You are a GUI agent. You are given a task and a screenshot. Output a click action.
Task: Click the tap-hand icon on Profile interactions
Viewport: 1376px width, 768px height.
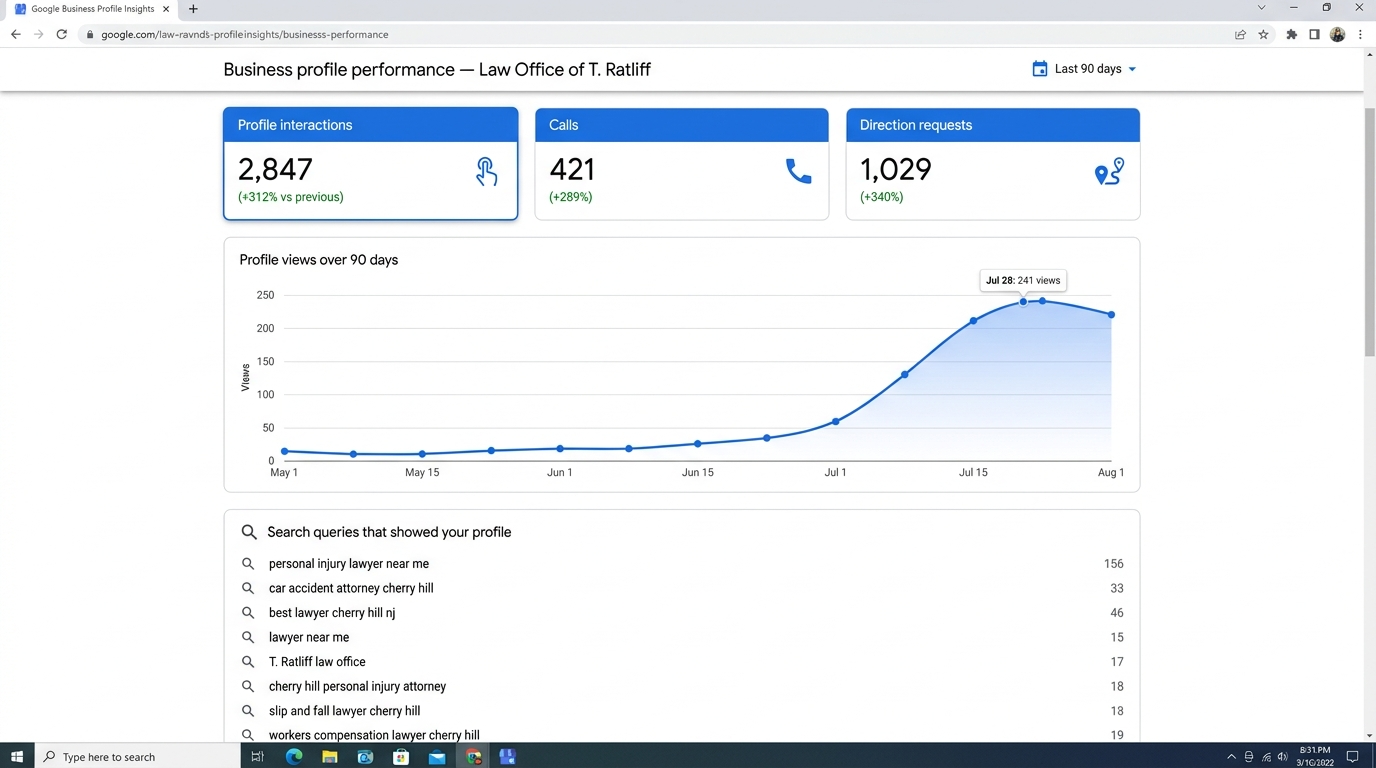pos(486,172)
